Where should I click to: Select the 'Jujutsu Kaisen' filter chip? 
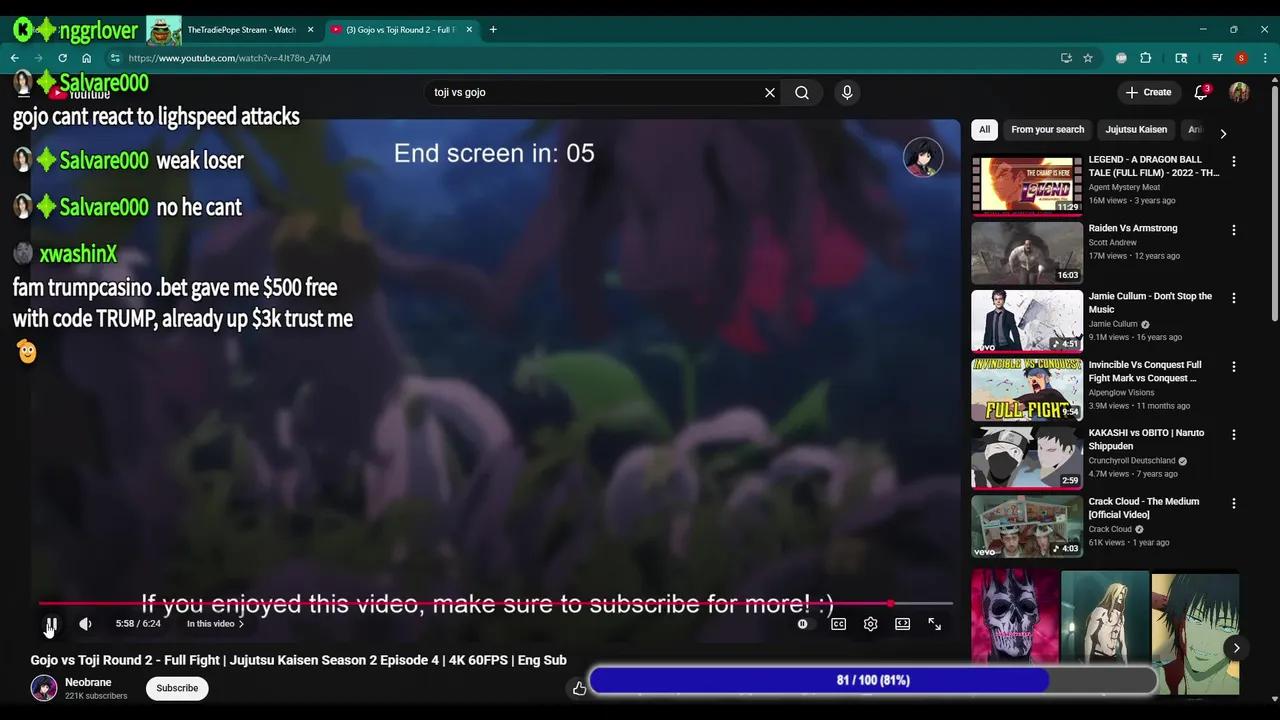1136,129
